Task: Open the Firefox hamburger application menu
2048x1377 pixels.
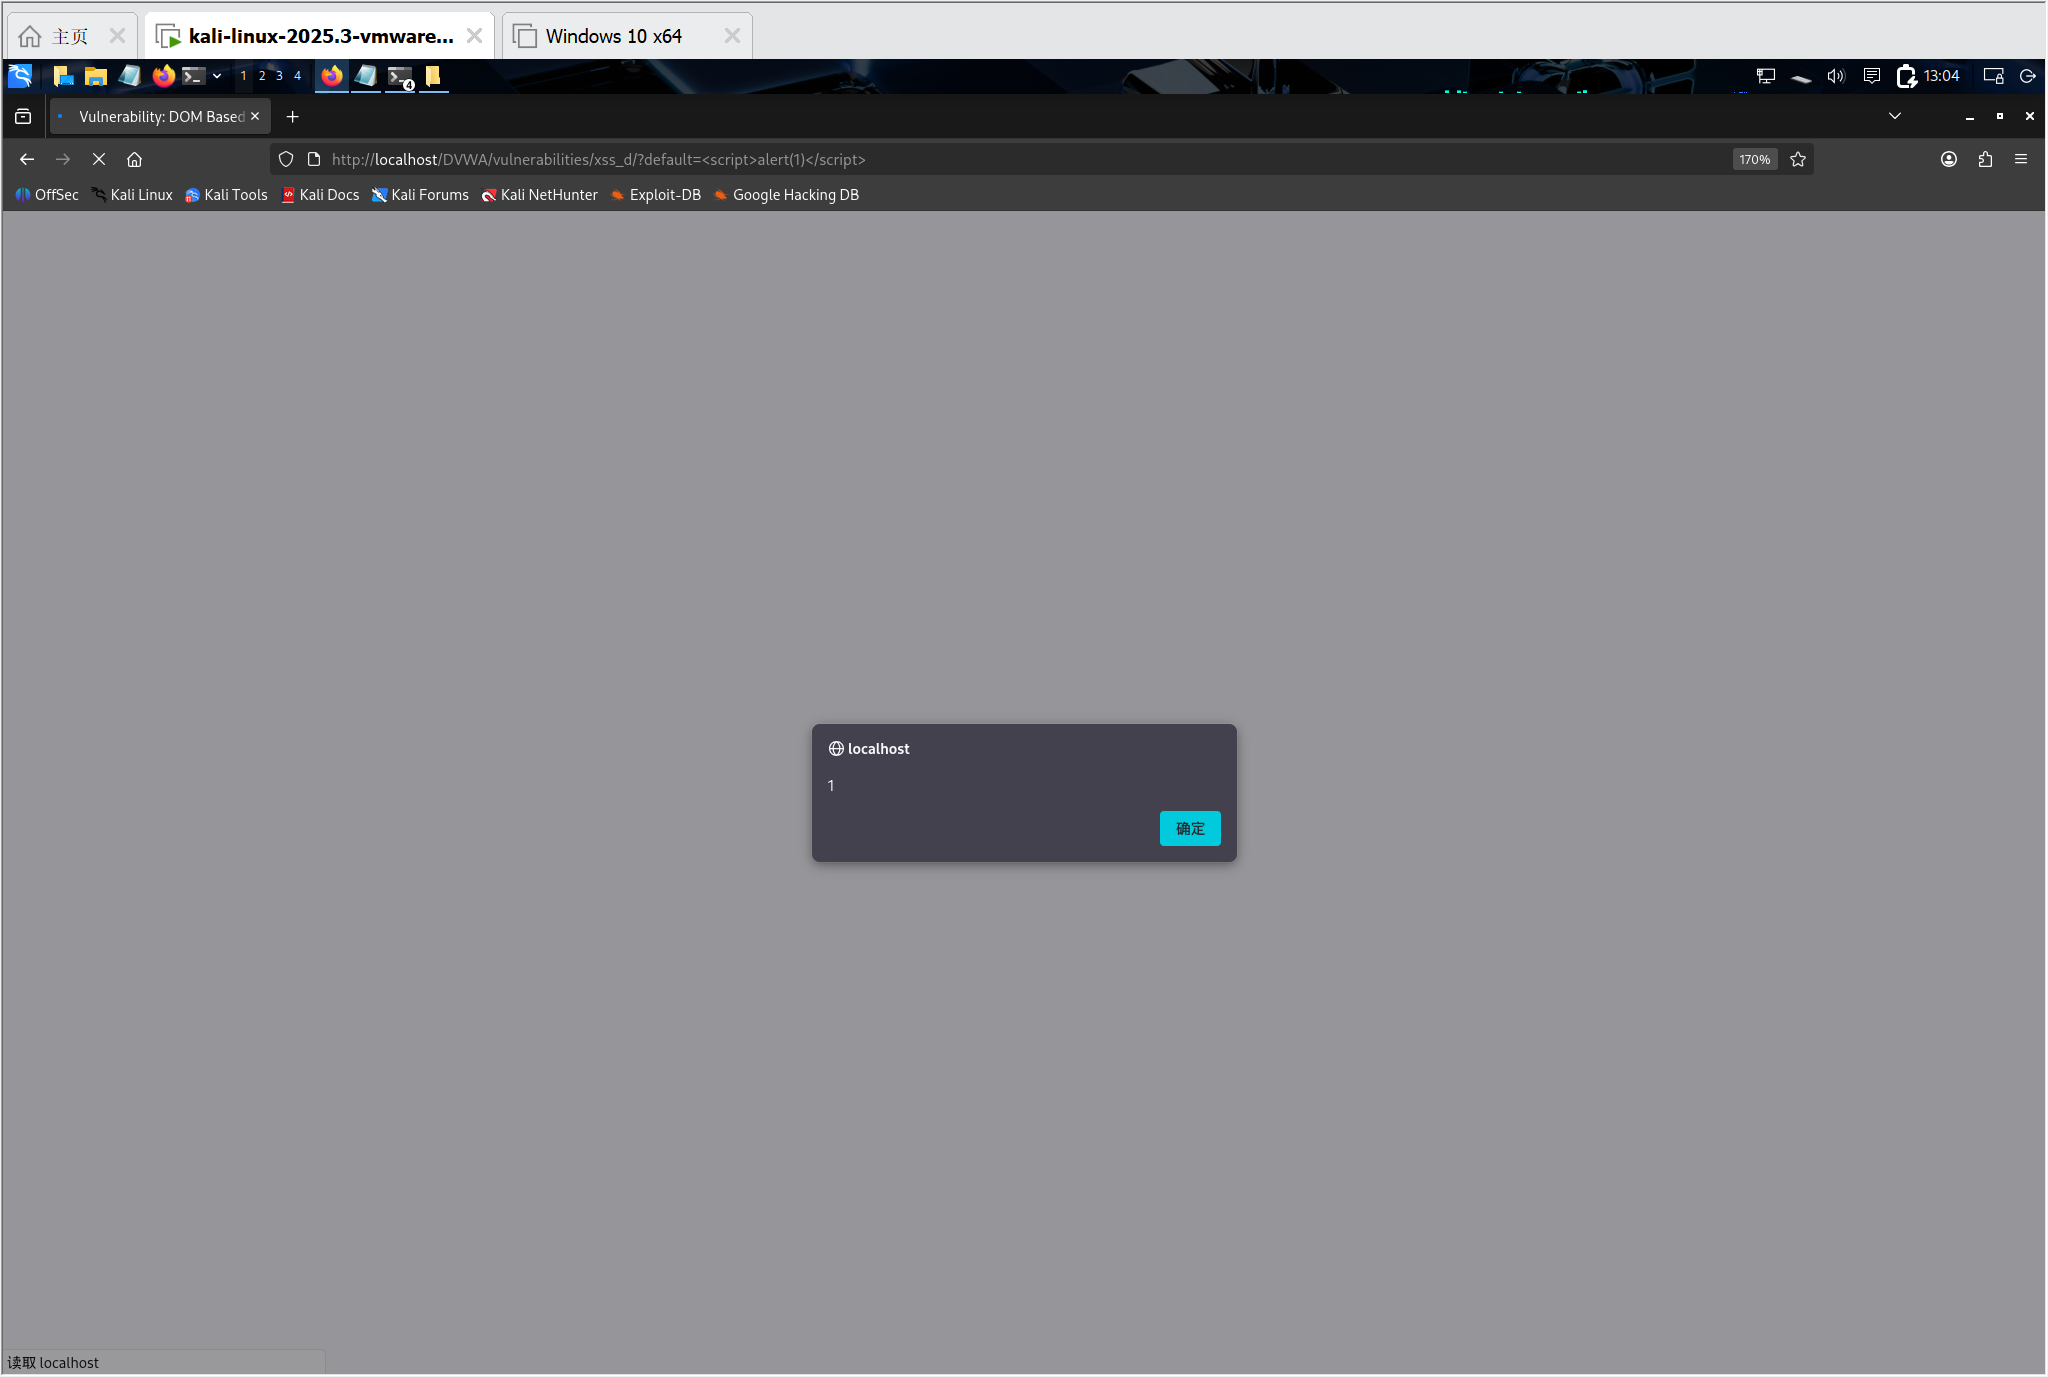Action: 2021,159
